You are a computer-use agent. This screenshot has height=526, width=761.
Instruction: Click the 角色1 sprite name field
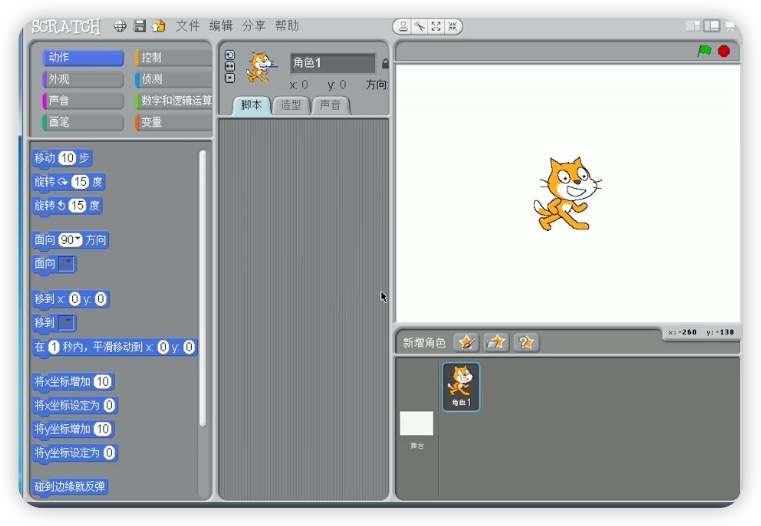coord(332,64)
